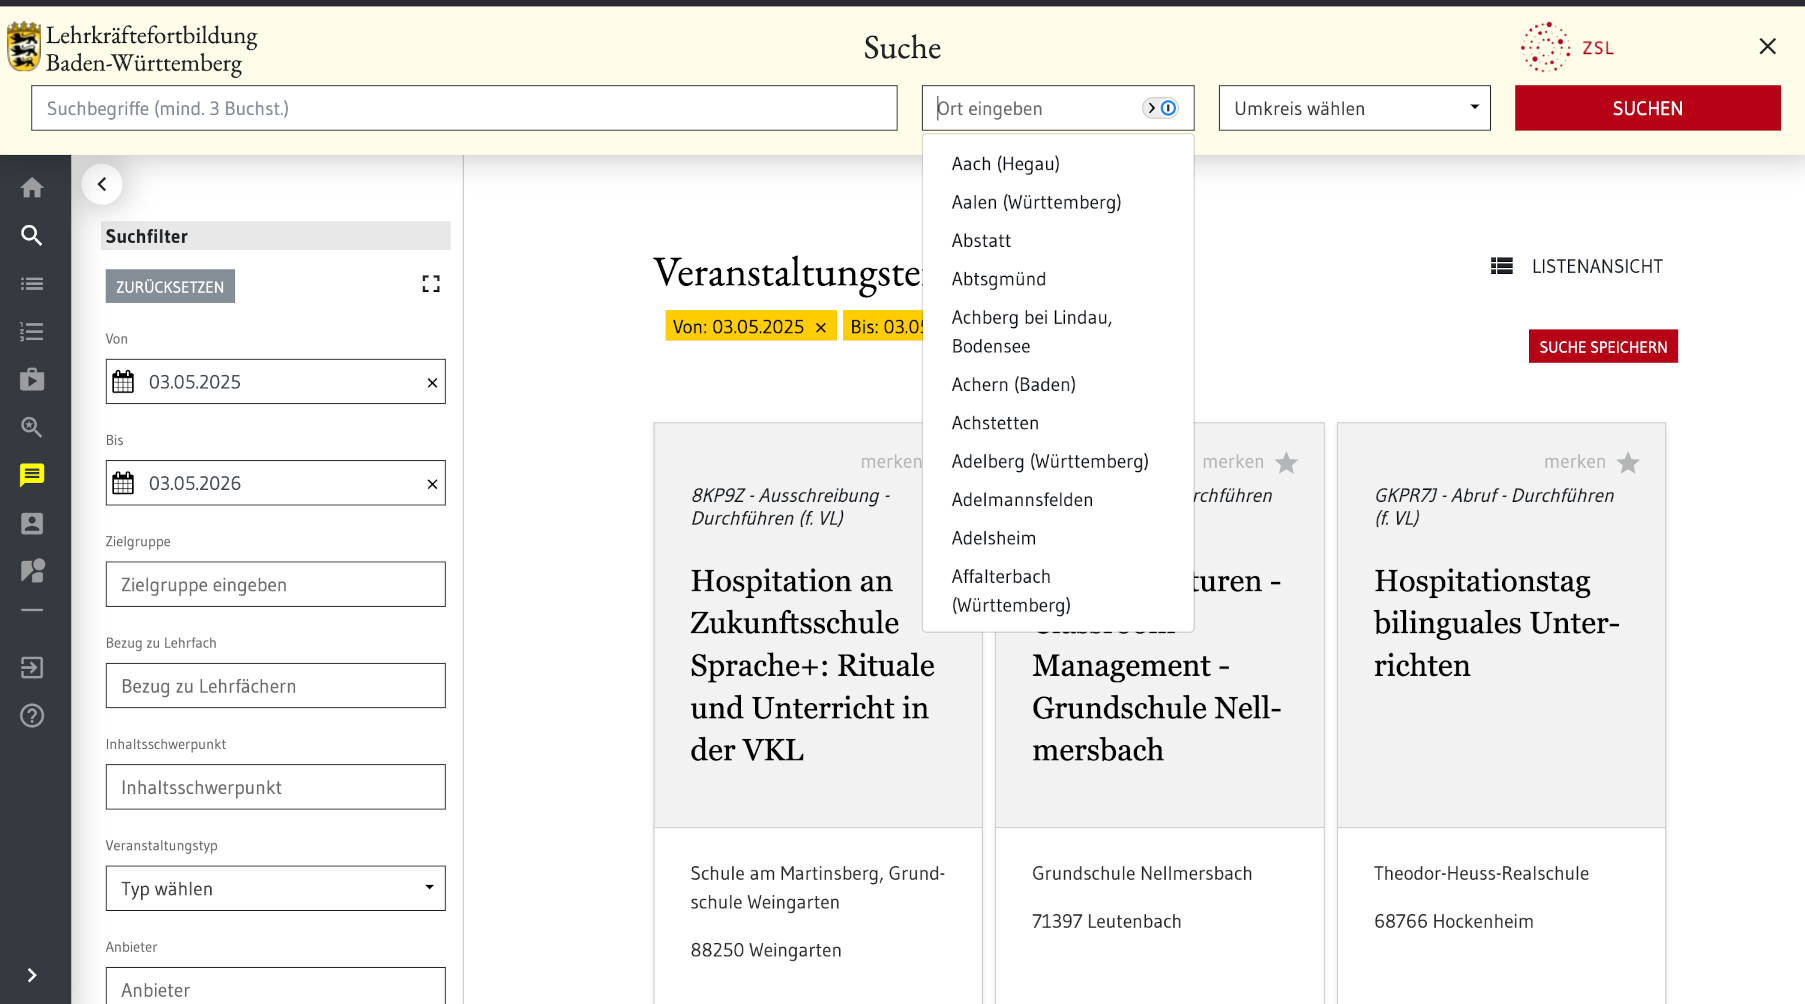This screenshot has height=1004, width=1805.
Task: Toggle the location info switch in Ort field
Action: click(x=1161, y=108)
